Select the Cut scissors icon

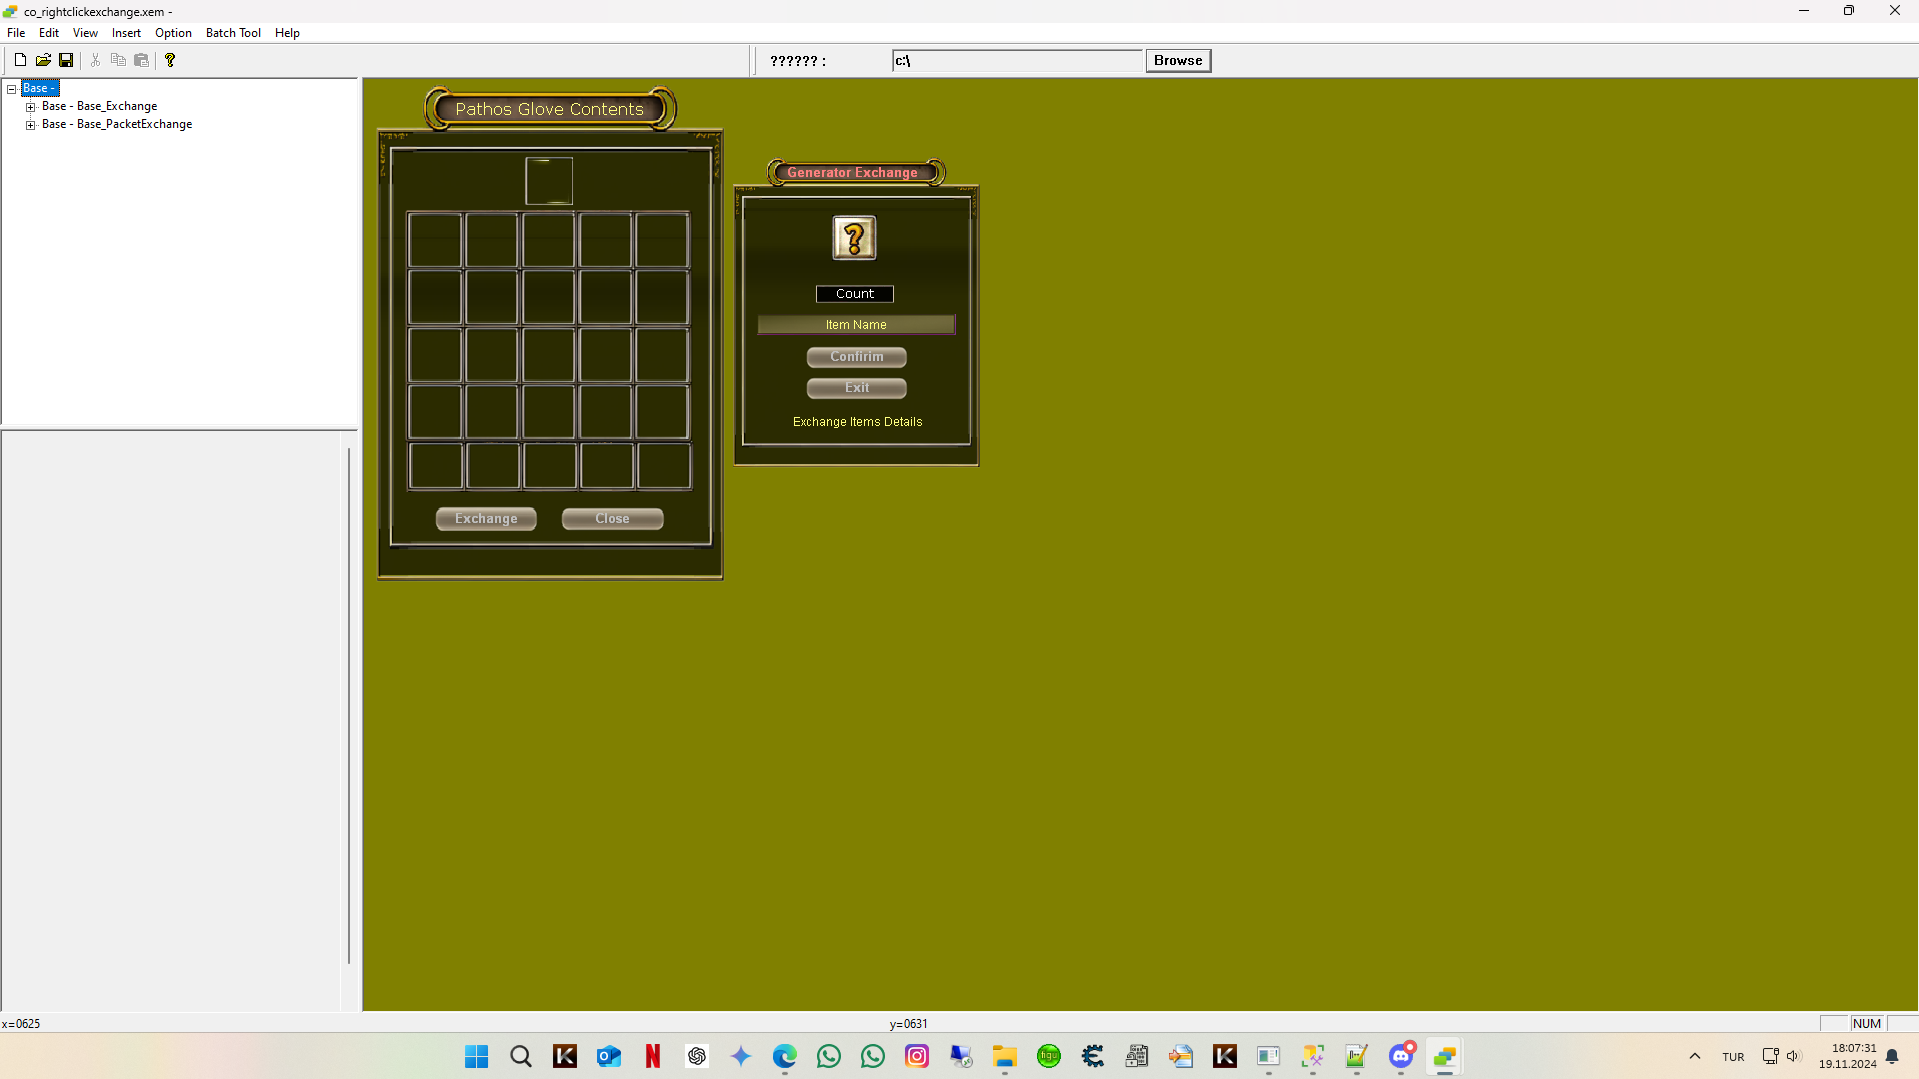(95, 59)
